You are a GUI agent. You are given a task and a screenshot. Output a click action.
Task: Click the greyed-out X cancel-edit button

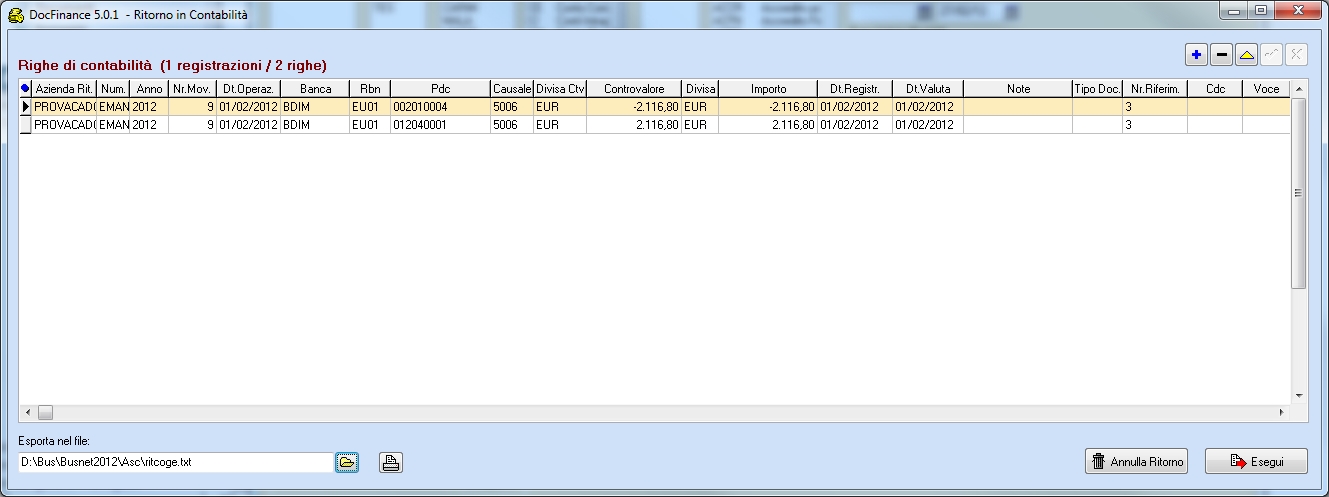pyautogui.click(x=1296, y=55)
